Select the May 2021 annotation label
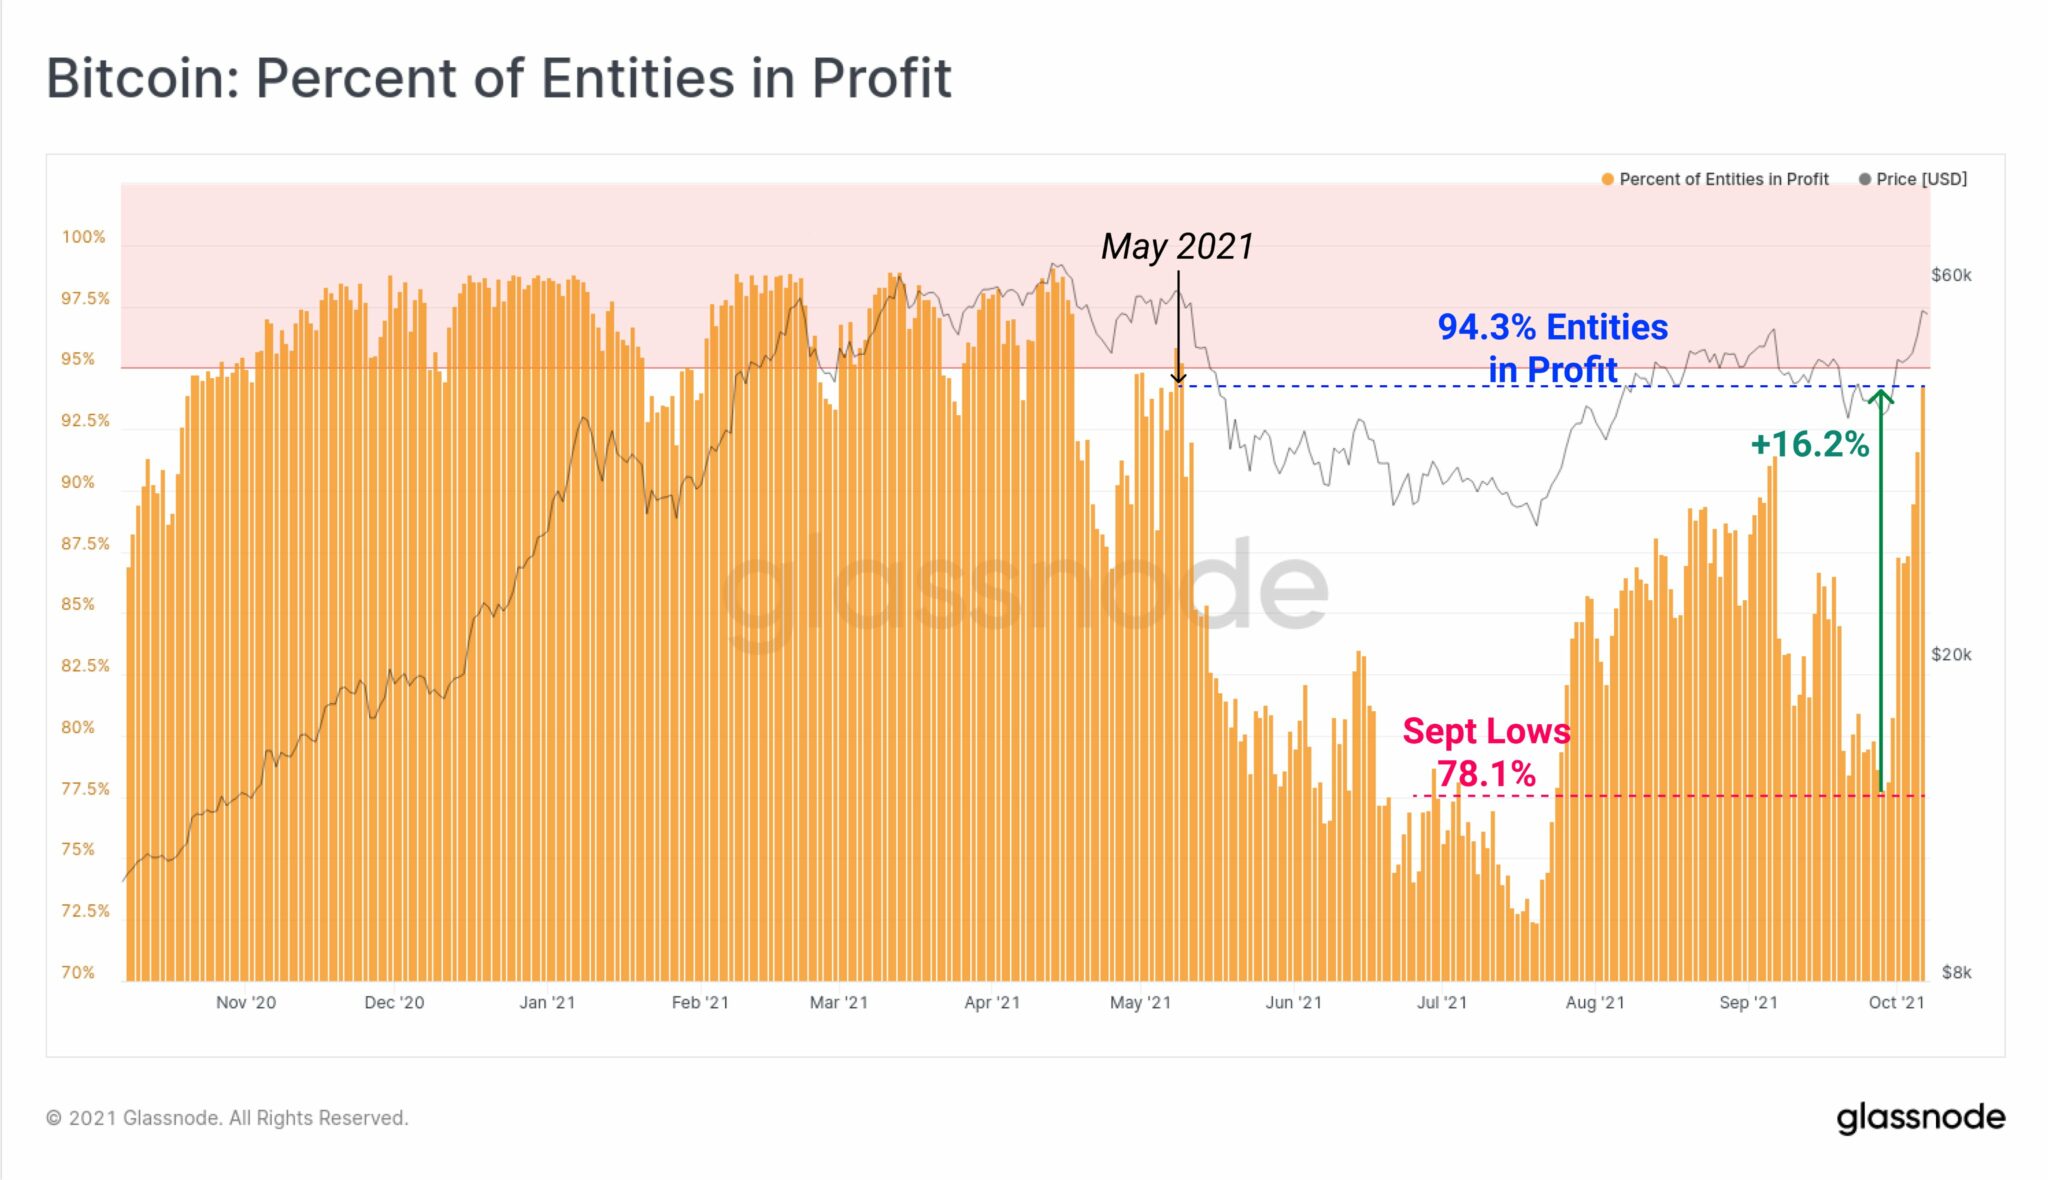The image size is (2048, 1180). 1177,246
